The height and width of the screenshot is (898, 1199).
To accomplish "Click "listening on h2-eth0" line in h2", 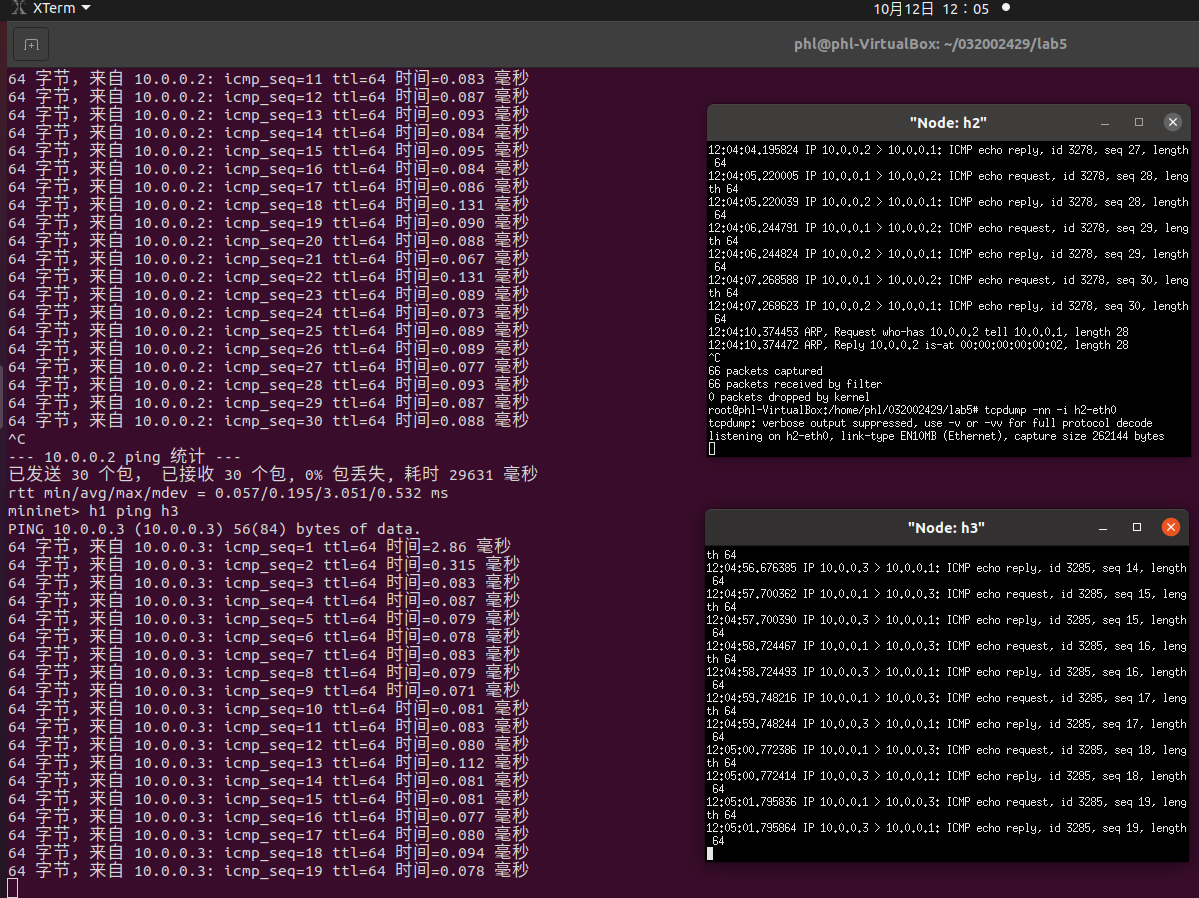I will (x=936, y=436).
